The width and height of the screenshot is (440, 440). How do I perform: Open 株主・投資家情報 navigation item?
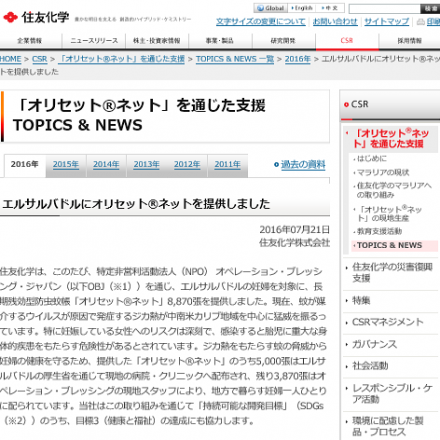(x=157, y=41)
